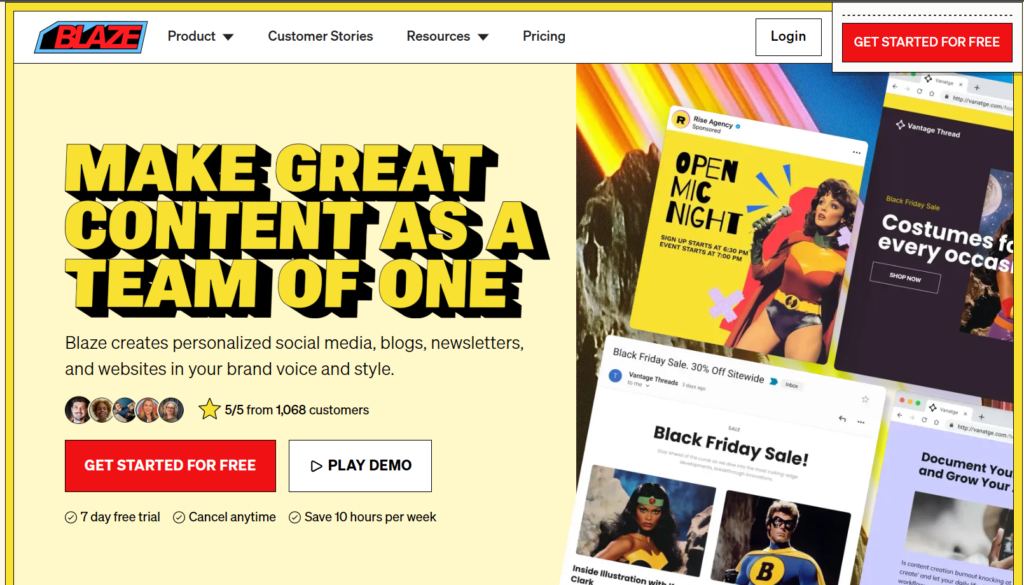Click header Get Started For Free button
Screen dimensions: 1024x585
pos(927,42)
